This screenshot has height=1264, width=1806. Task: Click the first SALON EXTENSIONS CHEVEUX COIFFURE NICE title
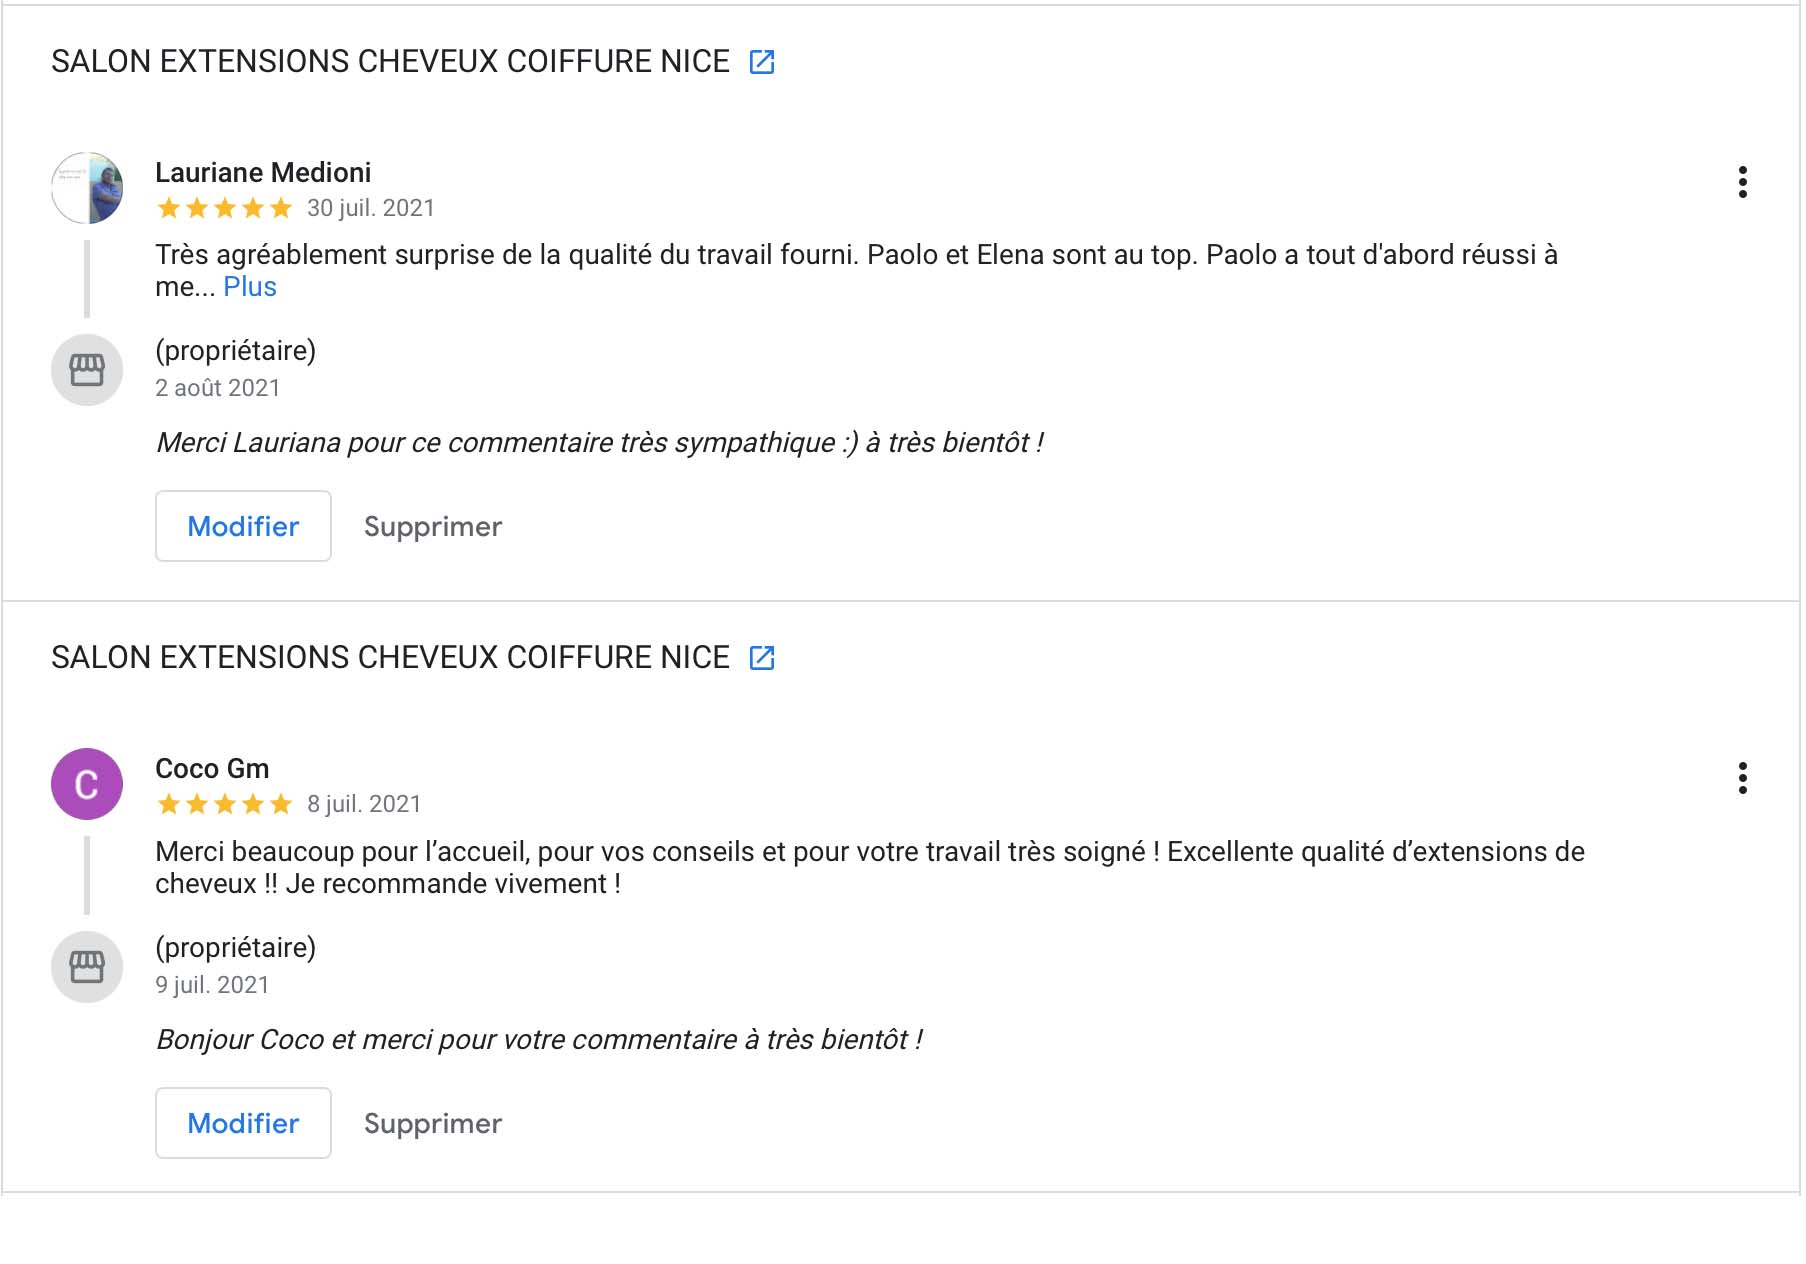point(390,62)
